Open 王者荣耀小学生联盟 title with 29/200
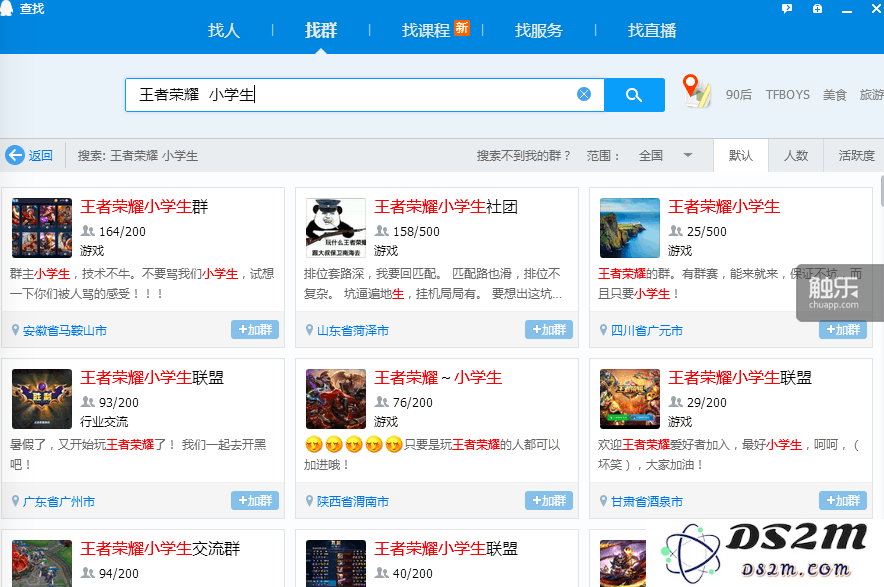884x587 pixels. tap(740, 378)
